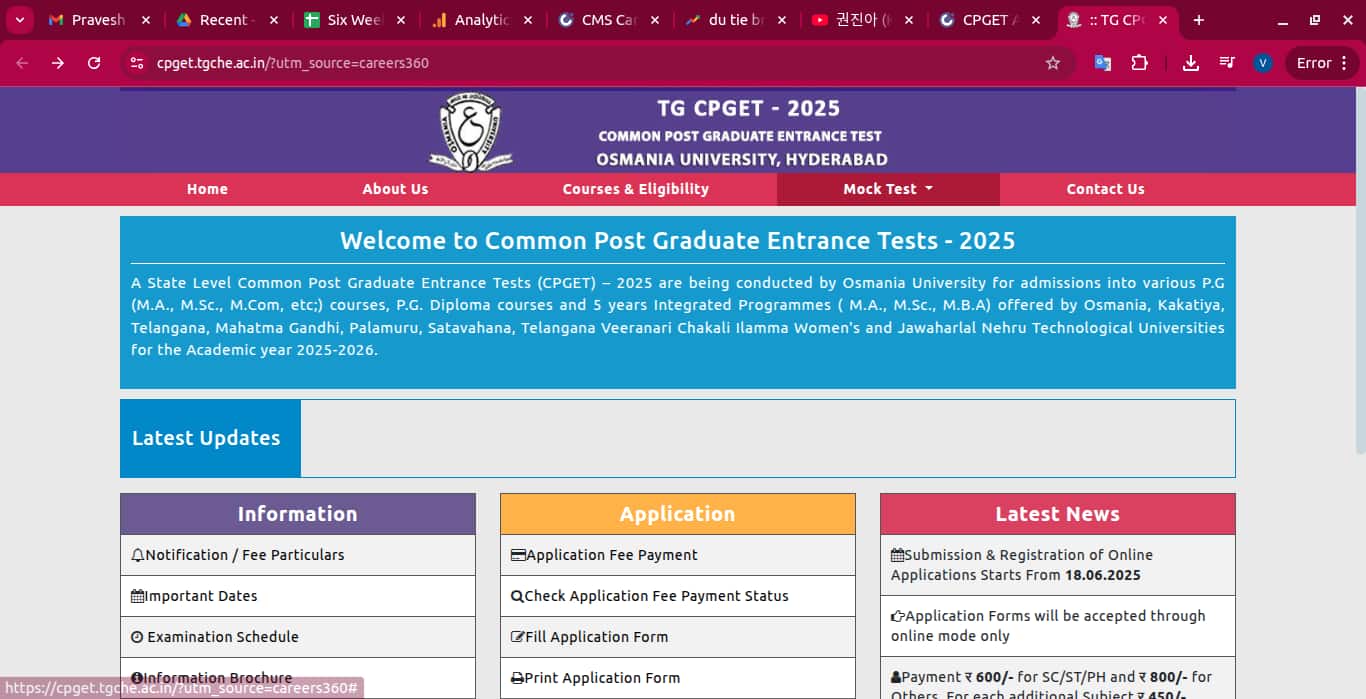Image resolution: width=1366 pixels, height=699 pixels.
Task: Click the printer icon beside Print Application Form
Action: click(x=518, y=678)
